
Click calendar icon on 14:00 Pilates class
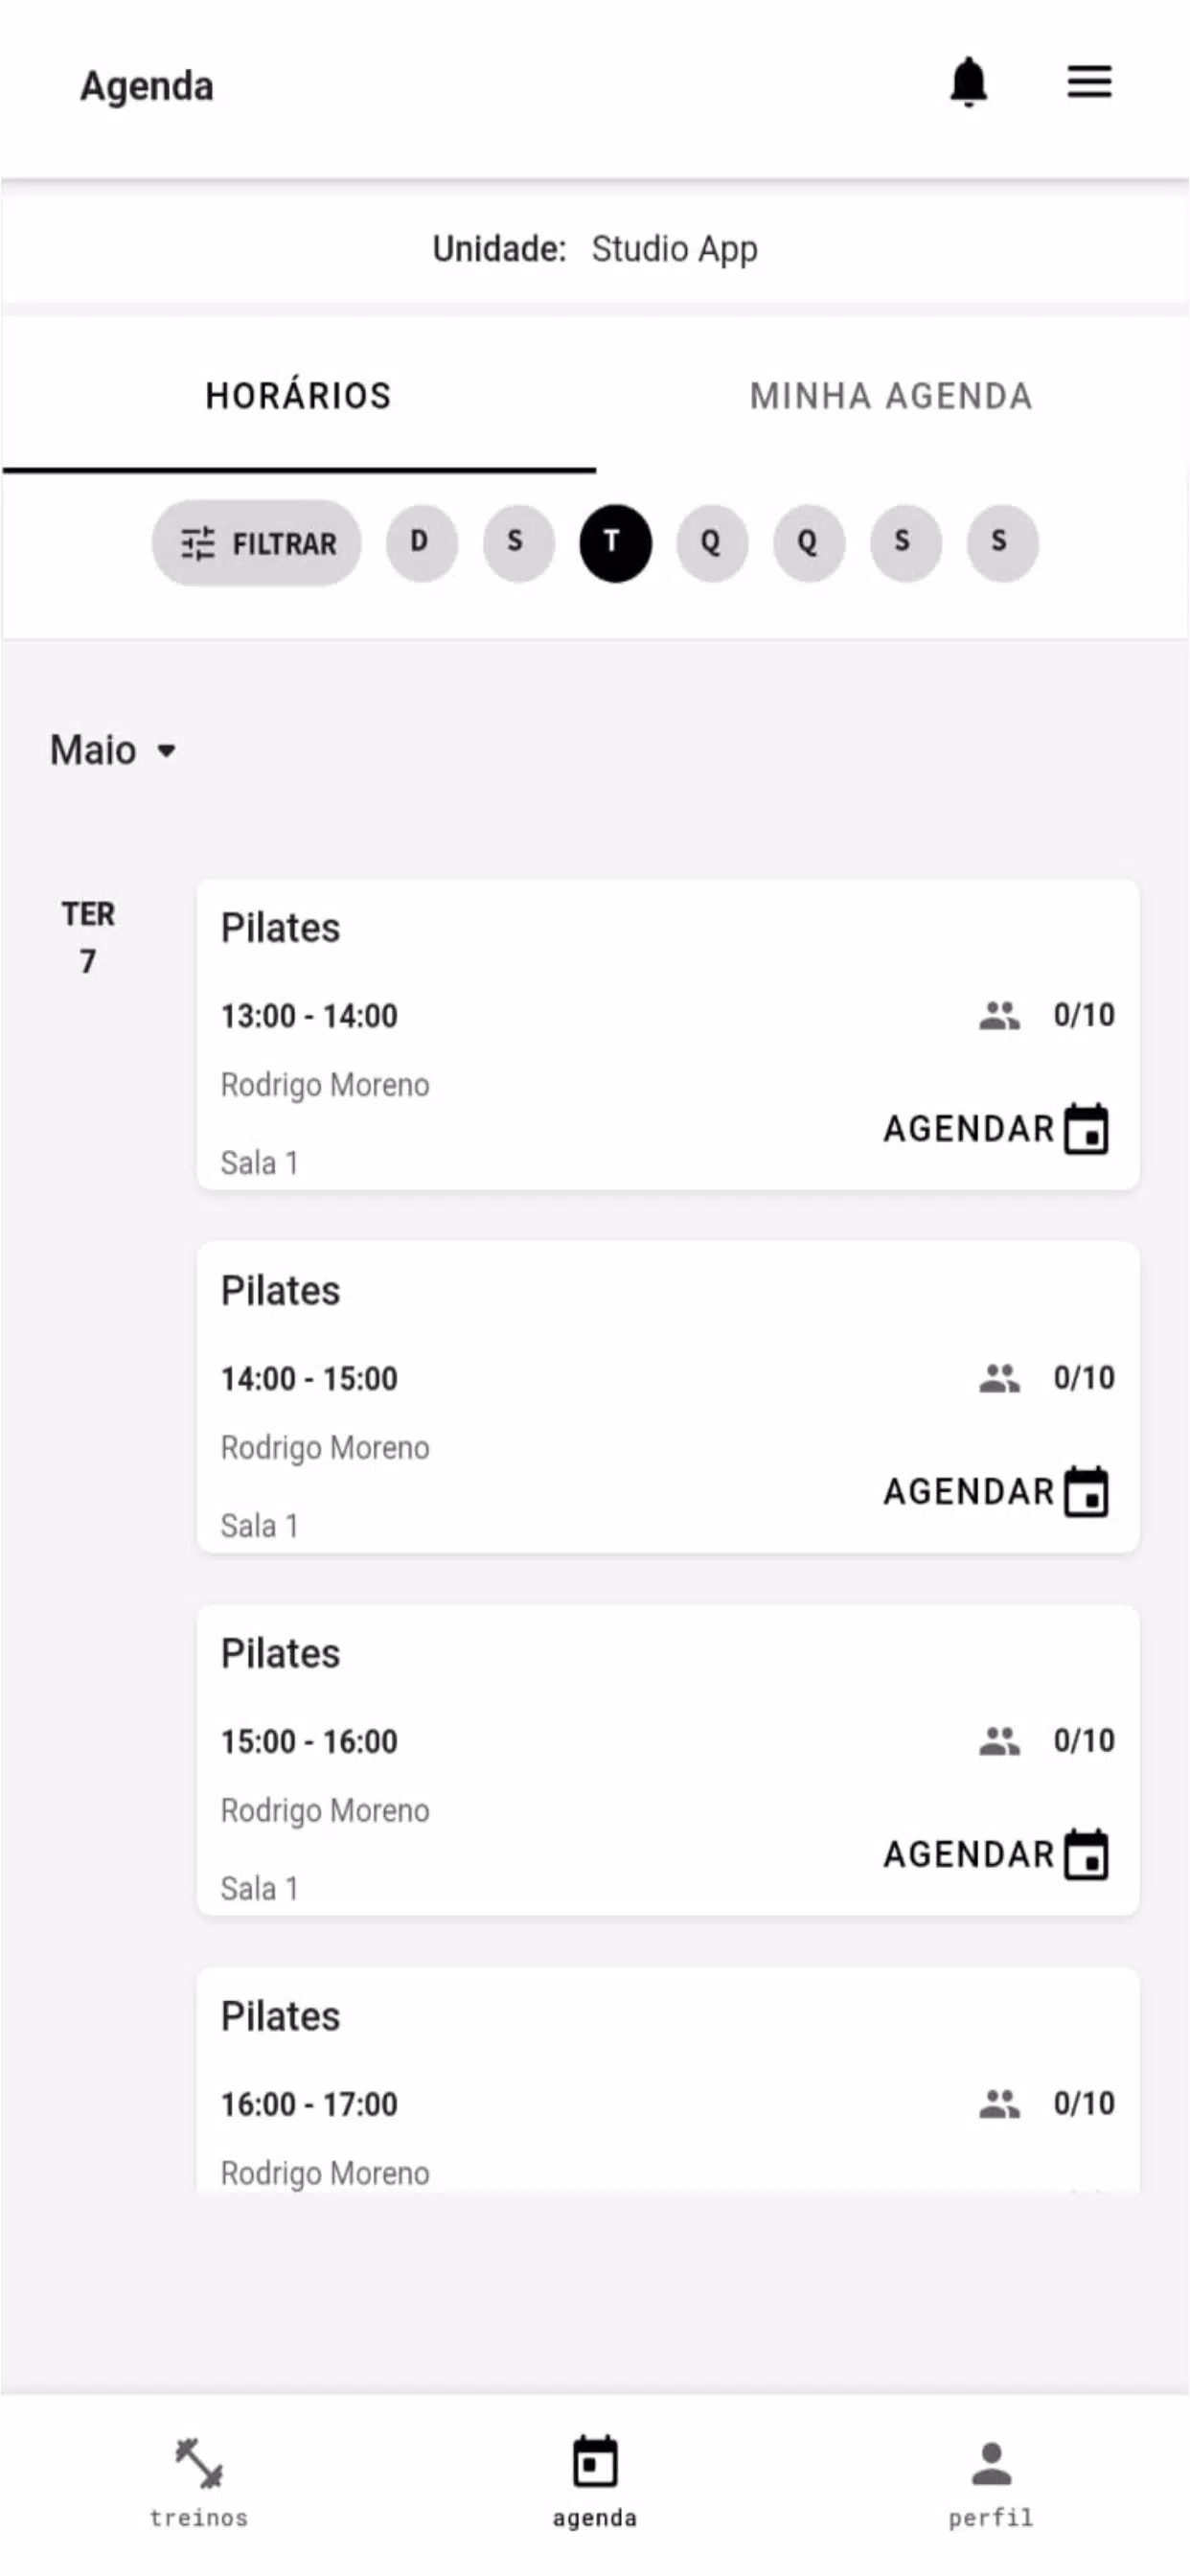pos(1087,1492)
